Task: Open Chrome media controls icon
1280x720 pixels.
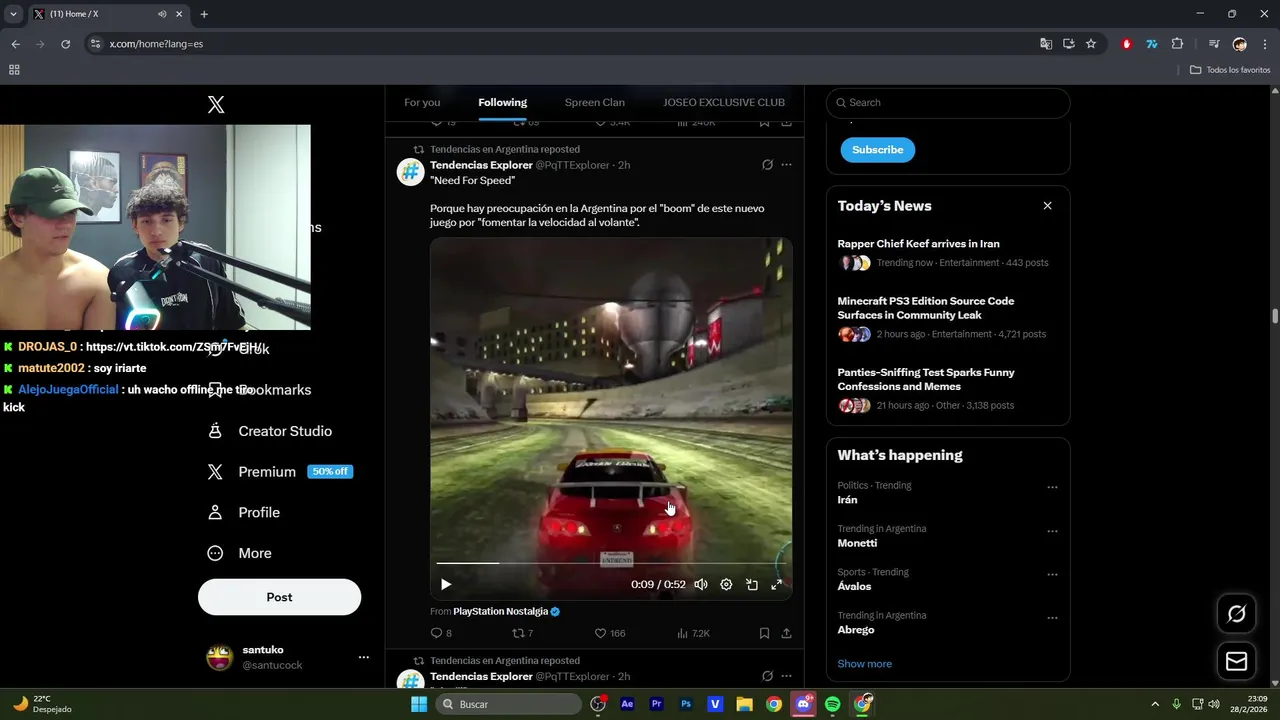Action: [x=1213, y=44]
